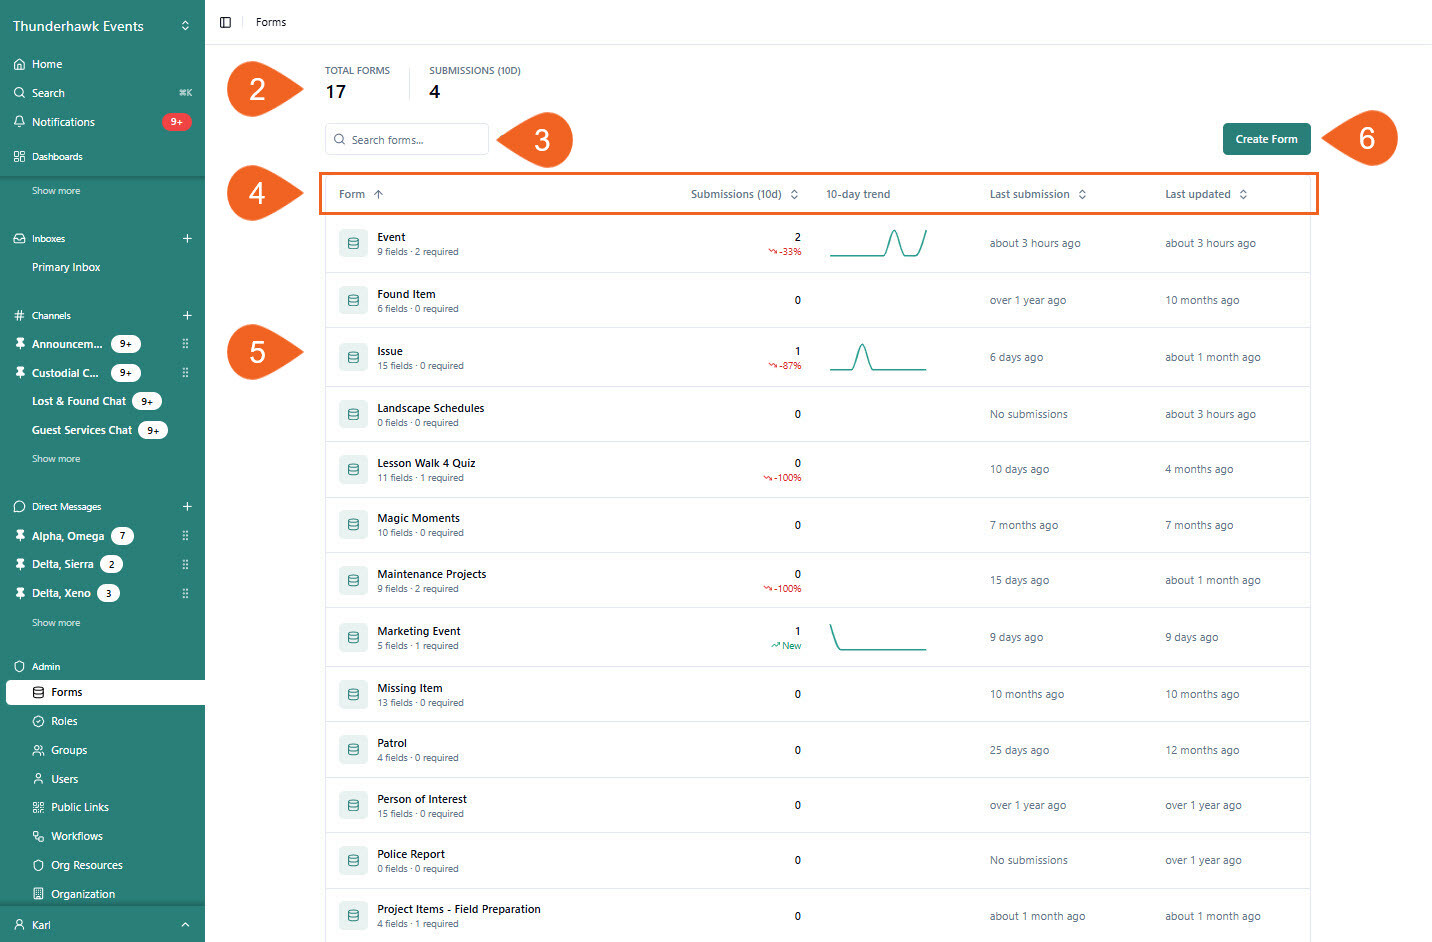Open Groups in the Admin menu
The width and height of the screenshot is (1432, 942).
click(69, 751)
